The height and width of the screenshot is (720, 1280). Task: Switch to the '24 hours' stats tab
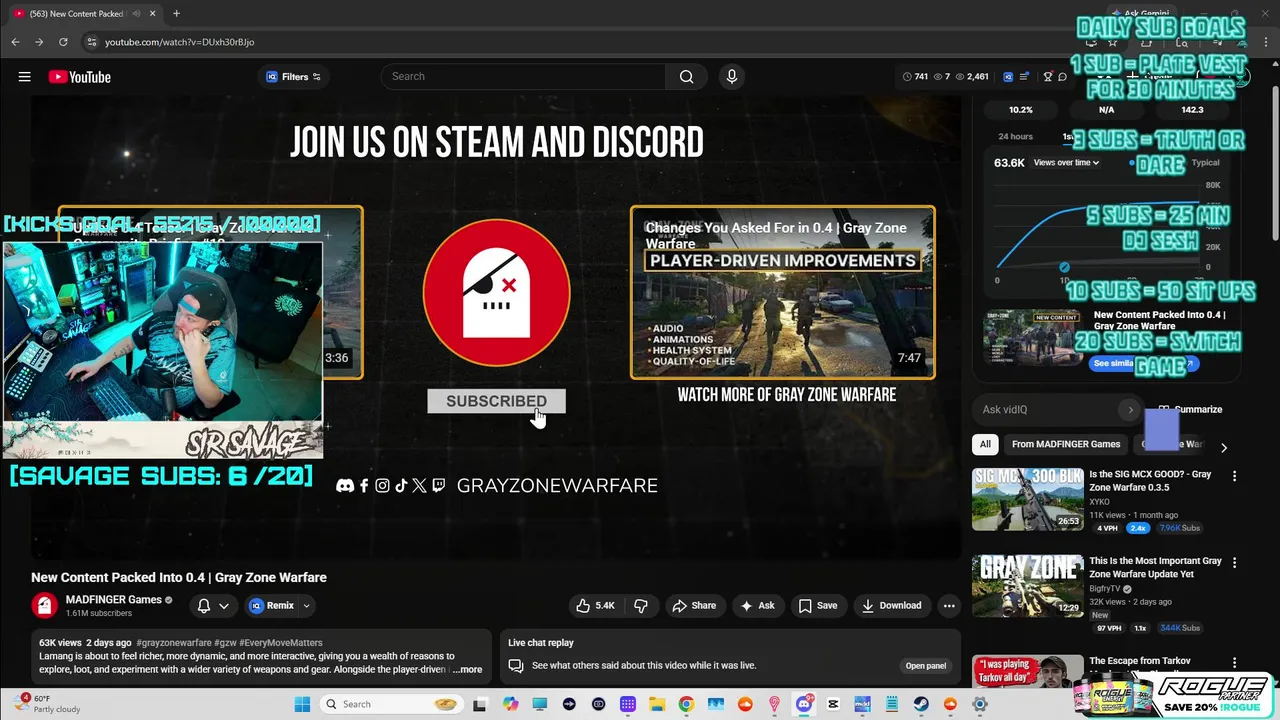pos(1015,136)
